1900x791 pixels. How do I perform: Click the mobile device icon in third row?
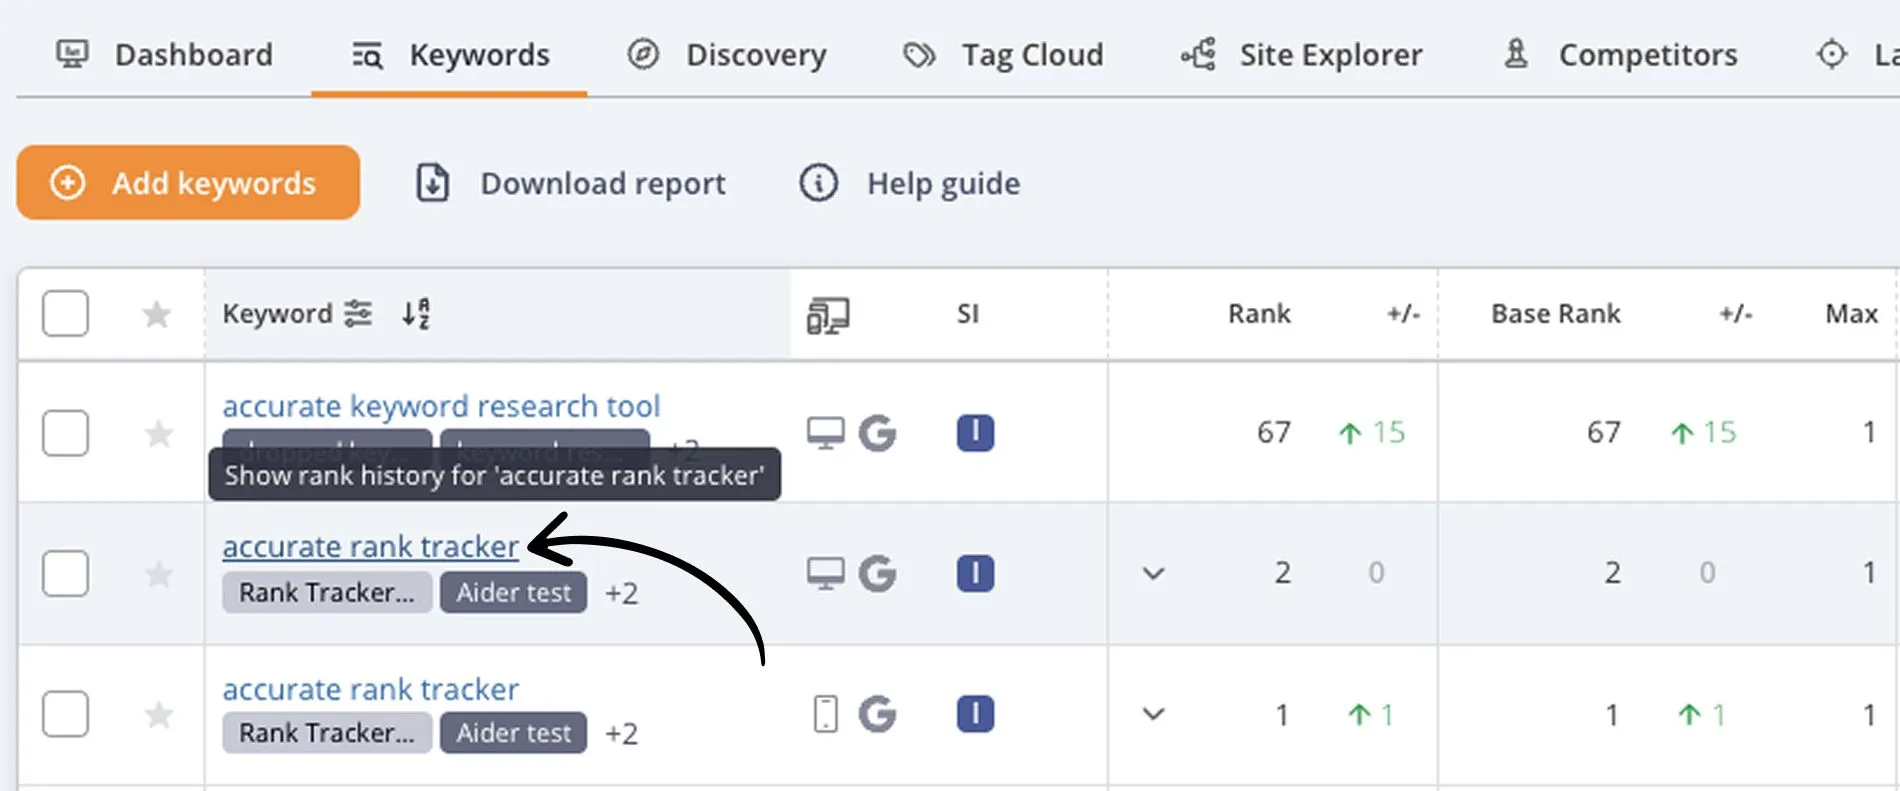pyautogui.click(x=825, y=714)
